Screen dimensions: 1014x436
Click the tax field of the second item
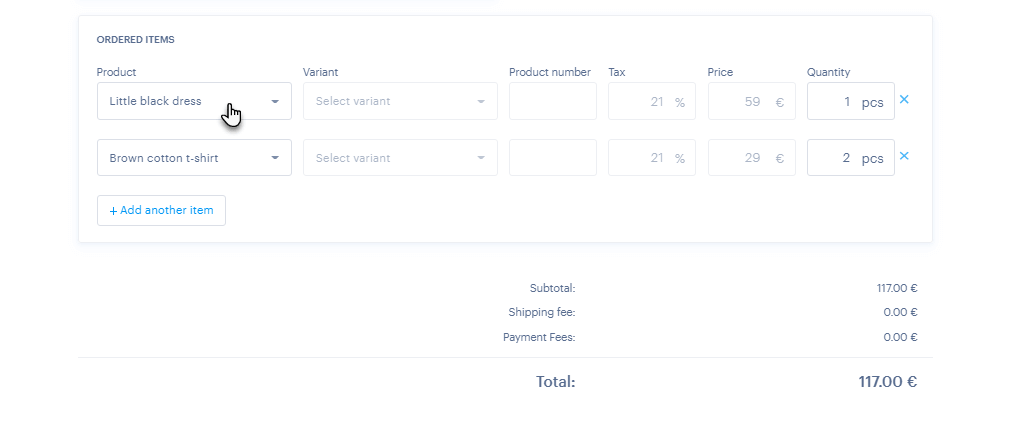651,158
